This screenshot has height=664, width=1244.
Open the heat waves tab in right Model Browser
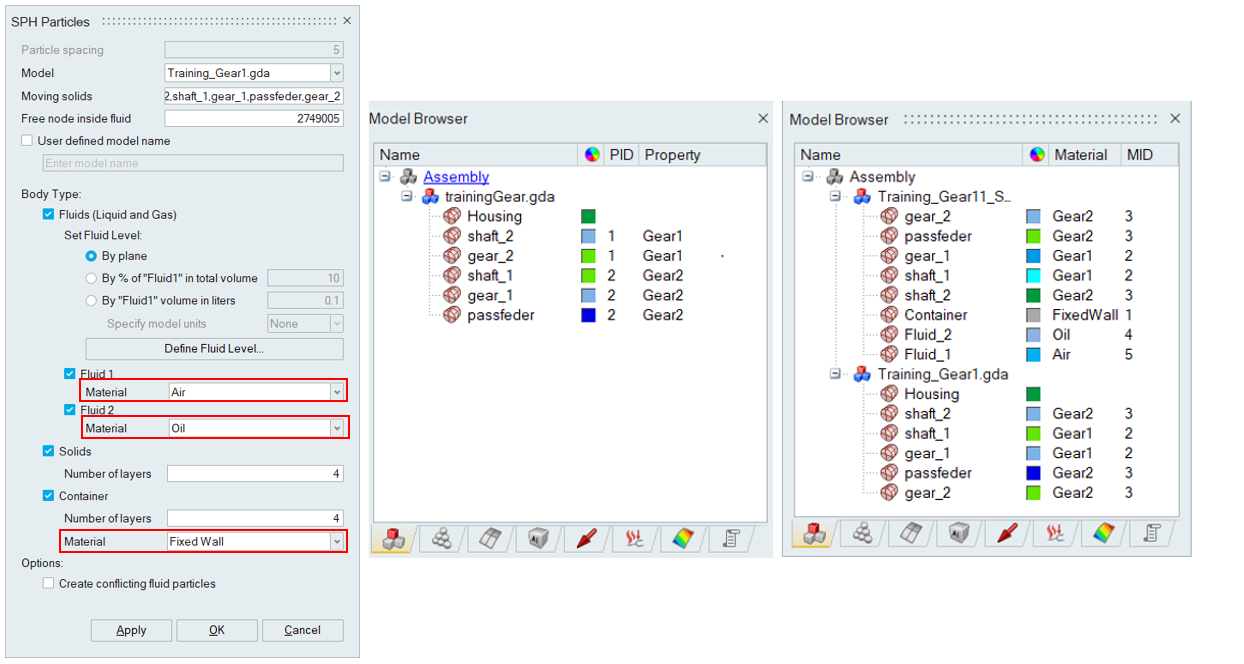click(x=1054, y=533)
